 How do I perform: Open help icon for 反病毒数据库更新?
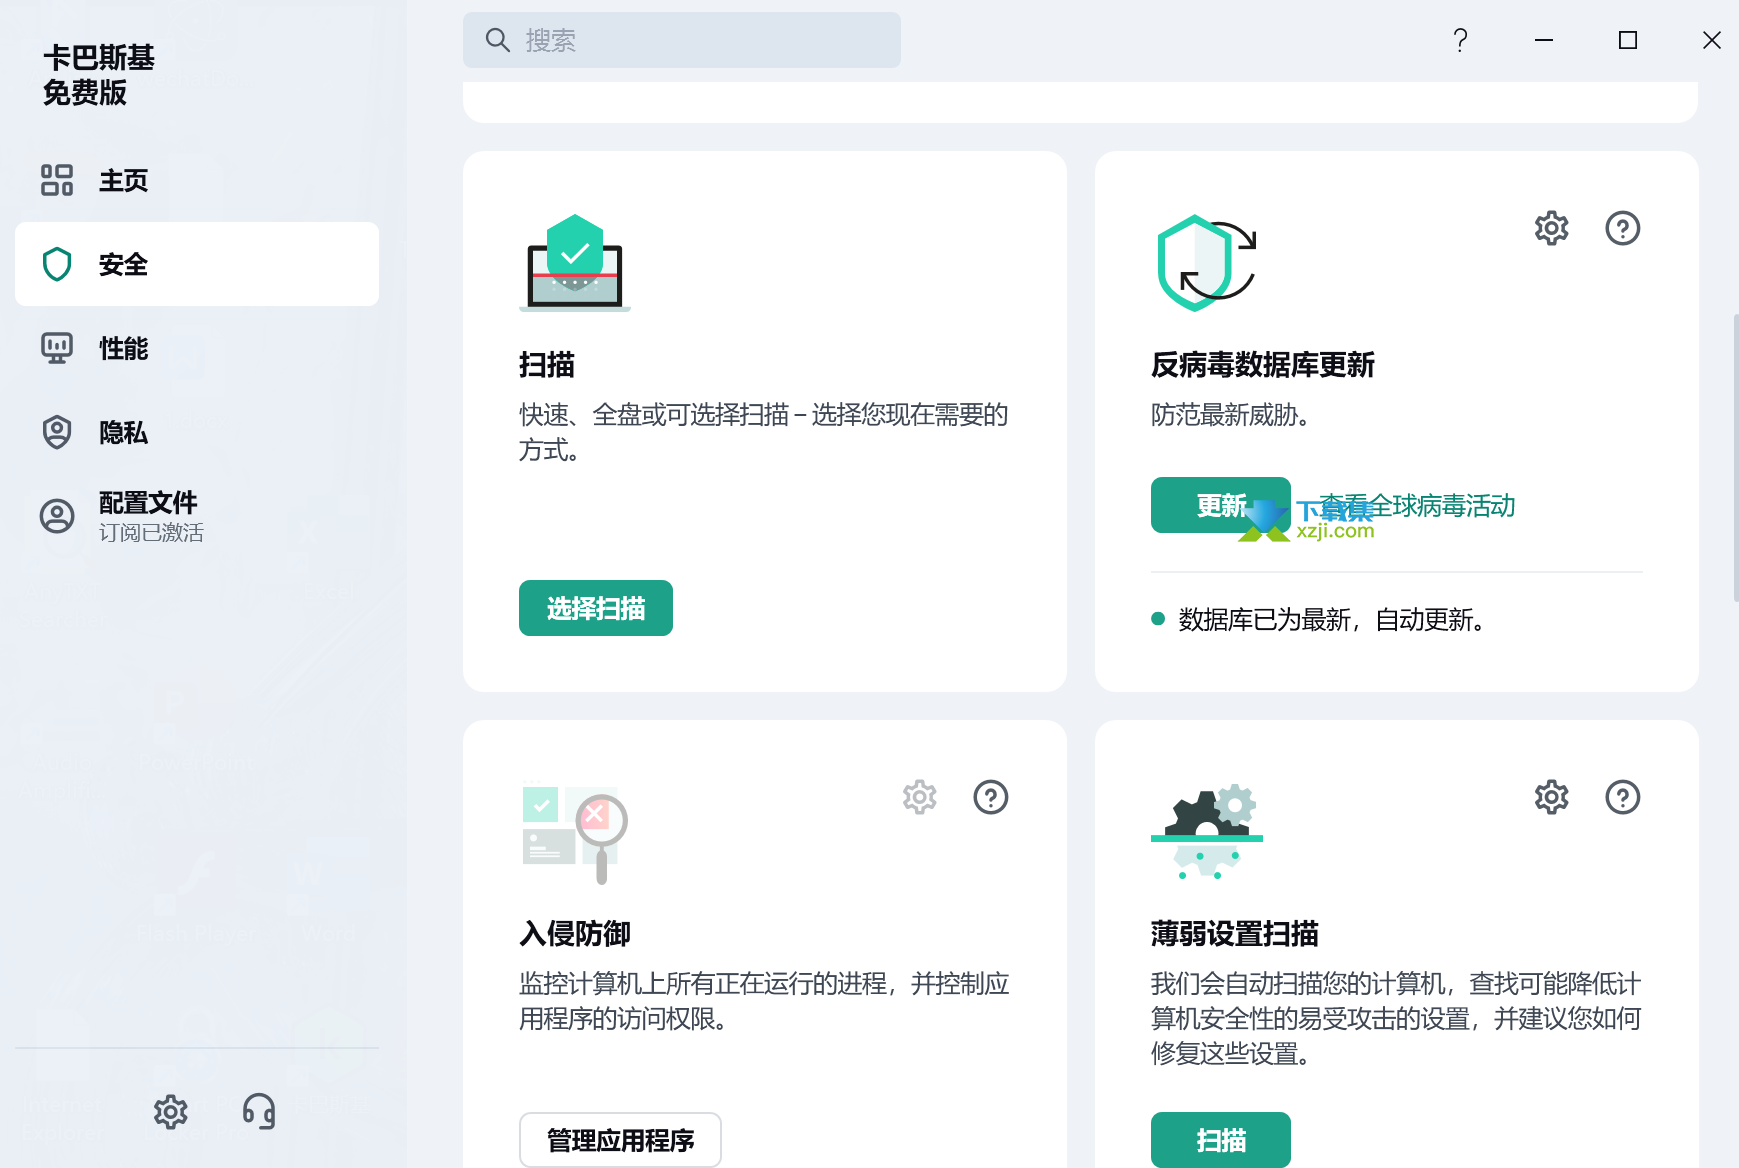pos(1623,228)
